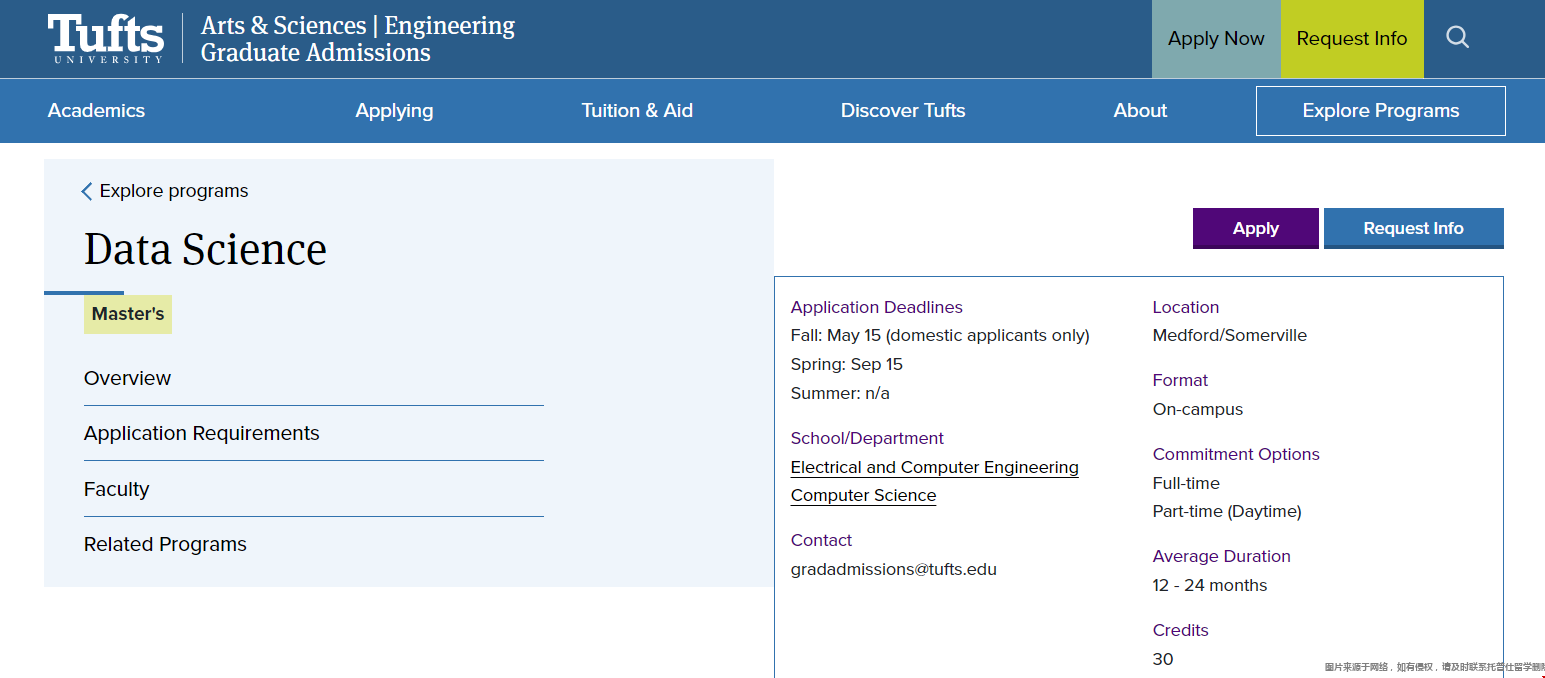Click gradadmissions@tufts.edu contact email
The height and width of the screenshot is (678, 1545).
pos(893,569)
